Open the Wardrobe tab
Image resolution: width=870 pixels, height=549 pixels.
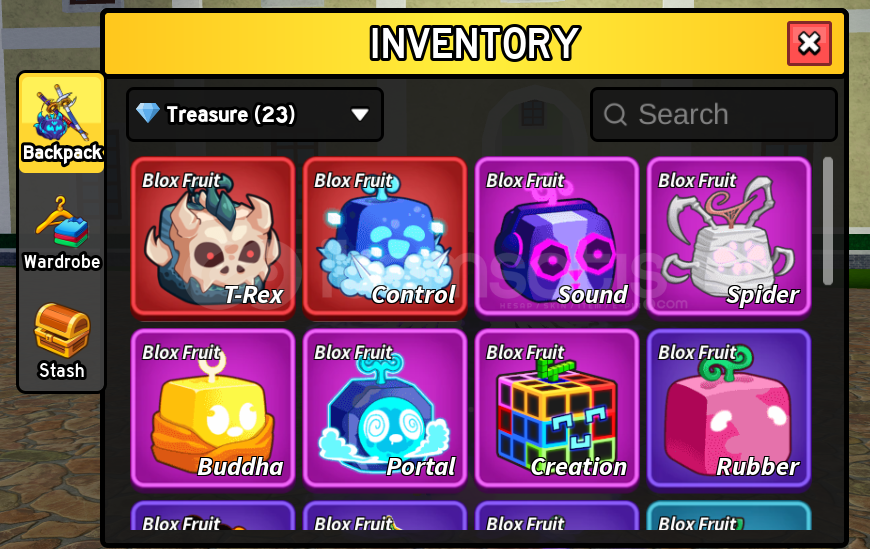62,233
